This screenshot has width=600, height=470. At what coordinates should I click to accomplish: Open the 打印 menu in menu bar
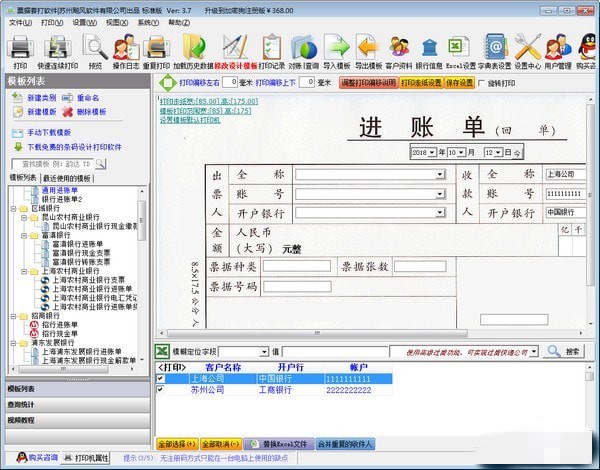[x=52, y=23]
